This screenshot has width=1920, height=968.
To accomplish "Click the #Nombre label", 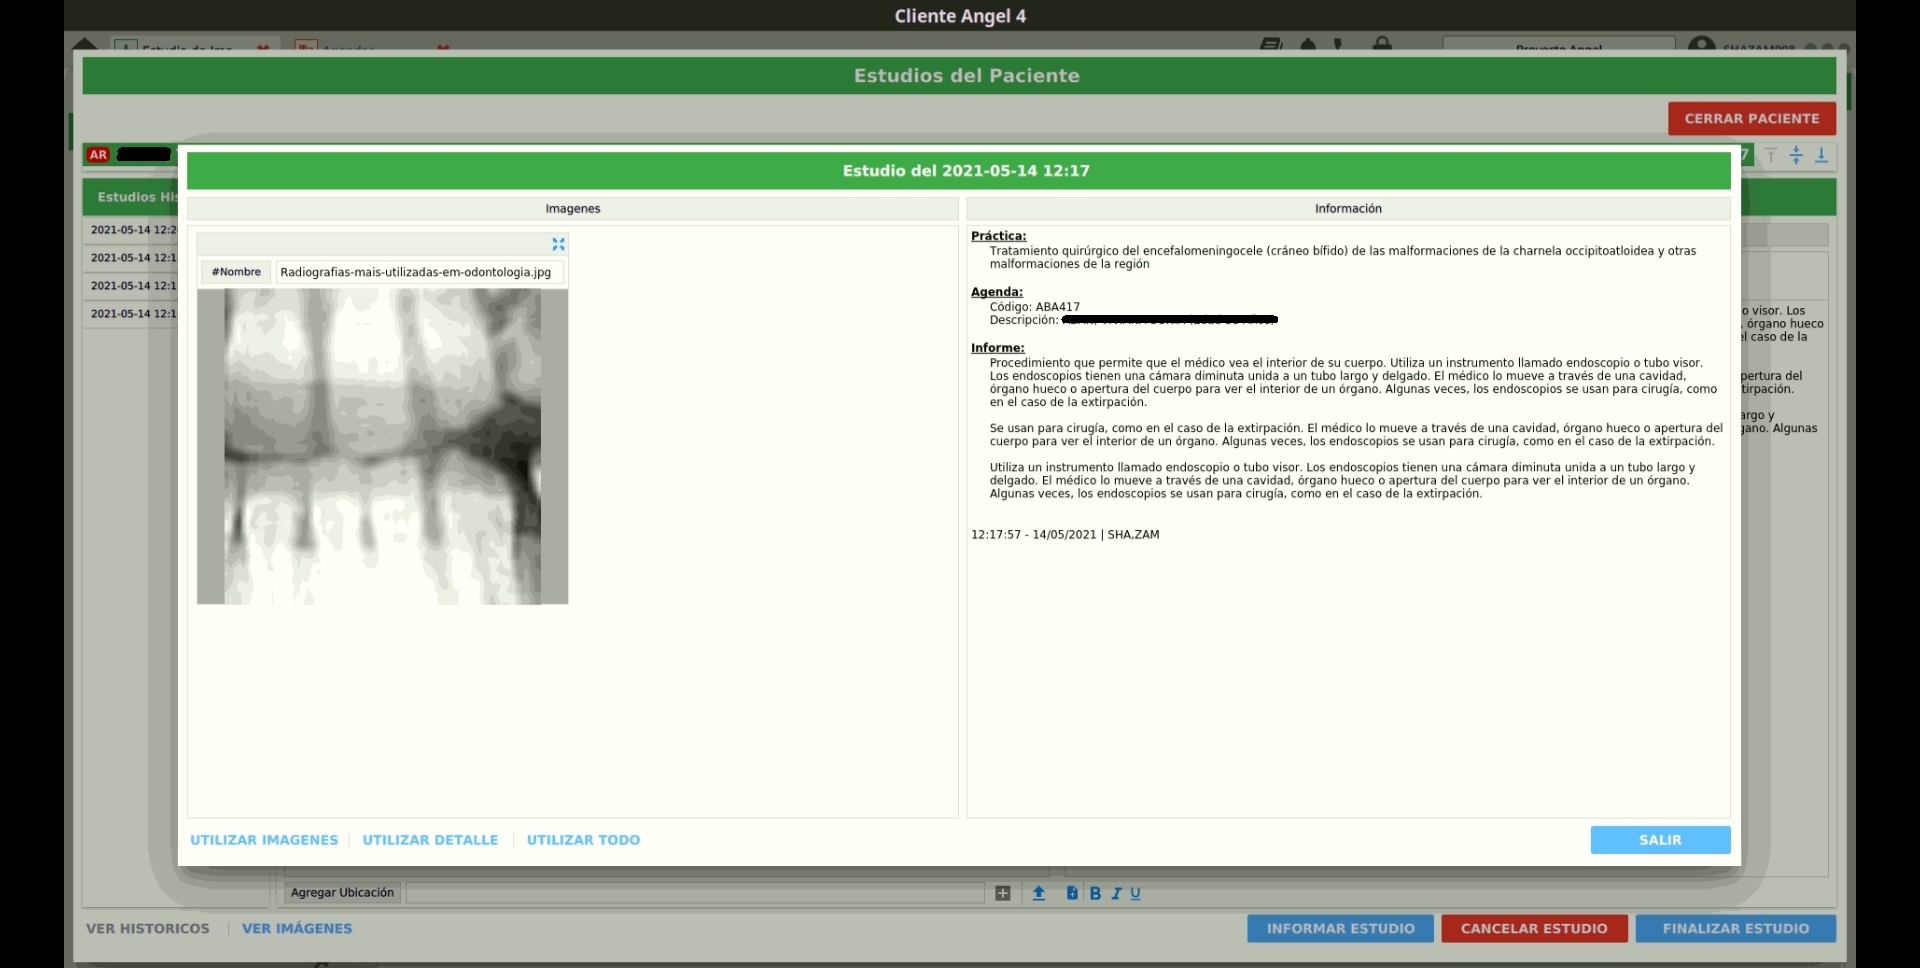I will [236, 272].
